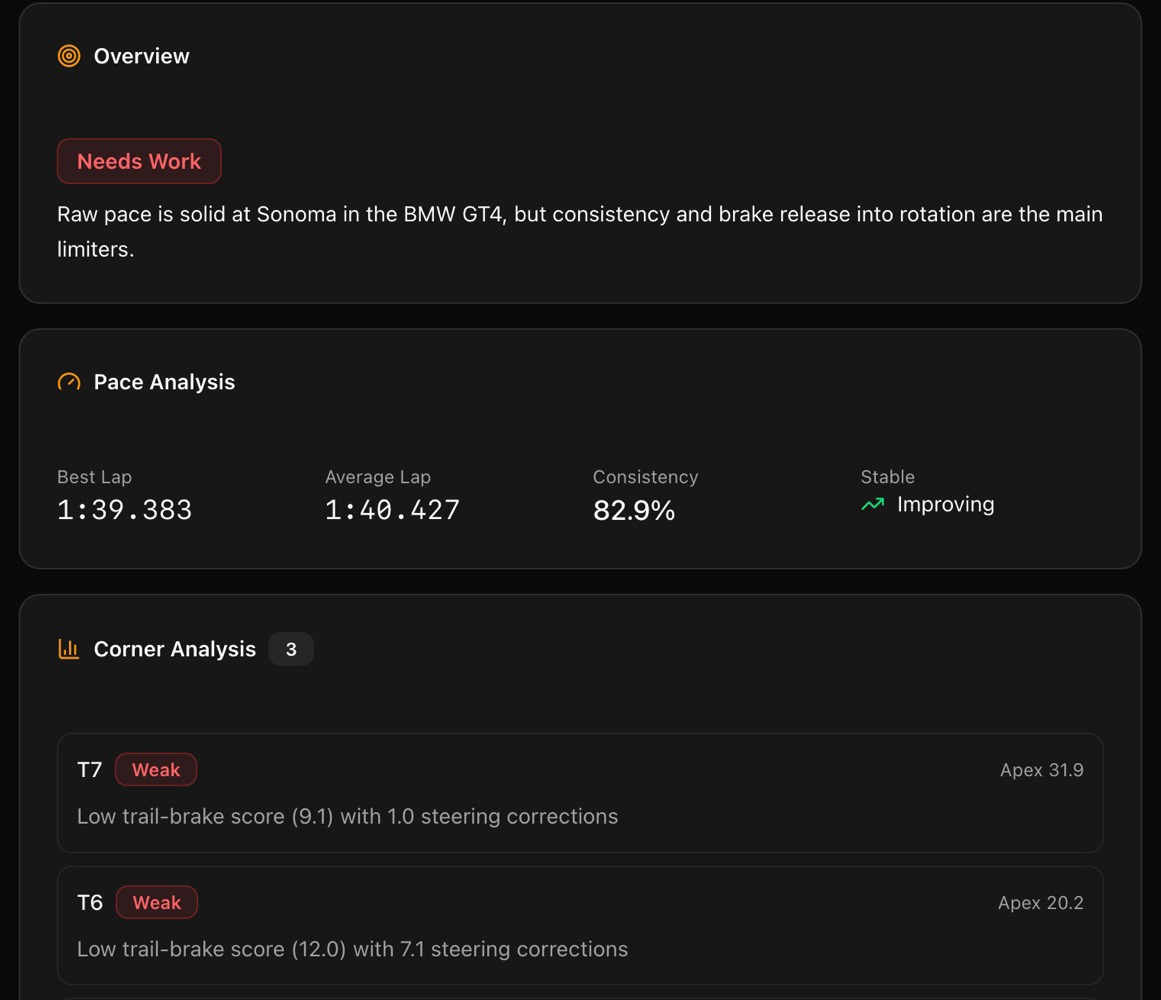Click the Improving trend text
This screenshot has height=1000, width=1161.
pyautogui.click(x=946, y=505)
